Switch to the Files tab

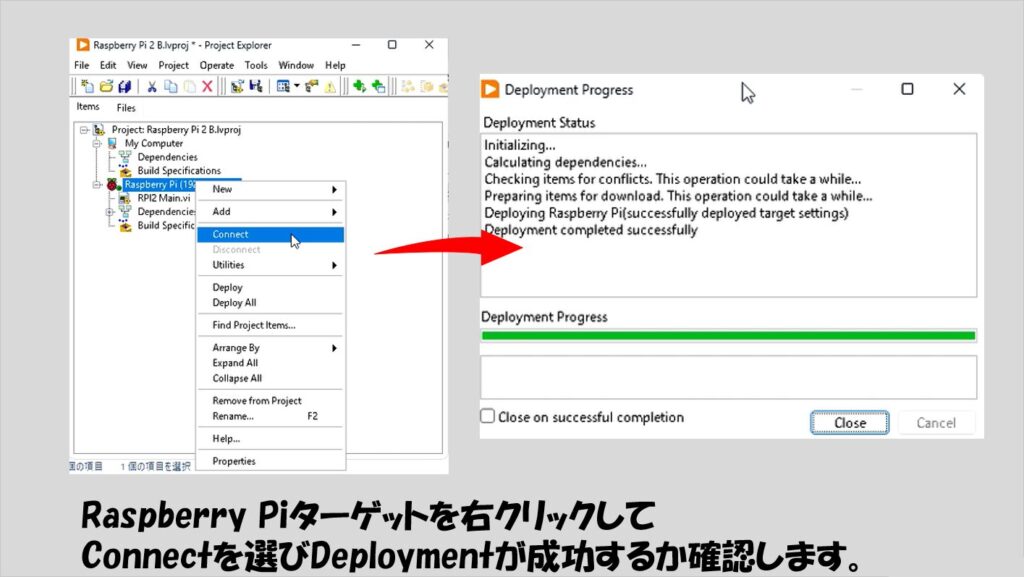point(126,108)
